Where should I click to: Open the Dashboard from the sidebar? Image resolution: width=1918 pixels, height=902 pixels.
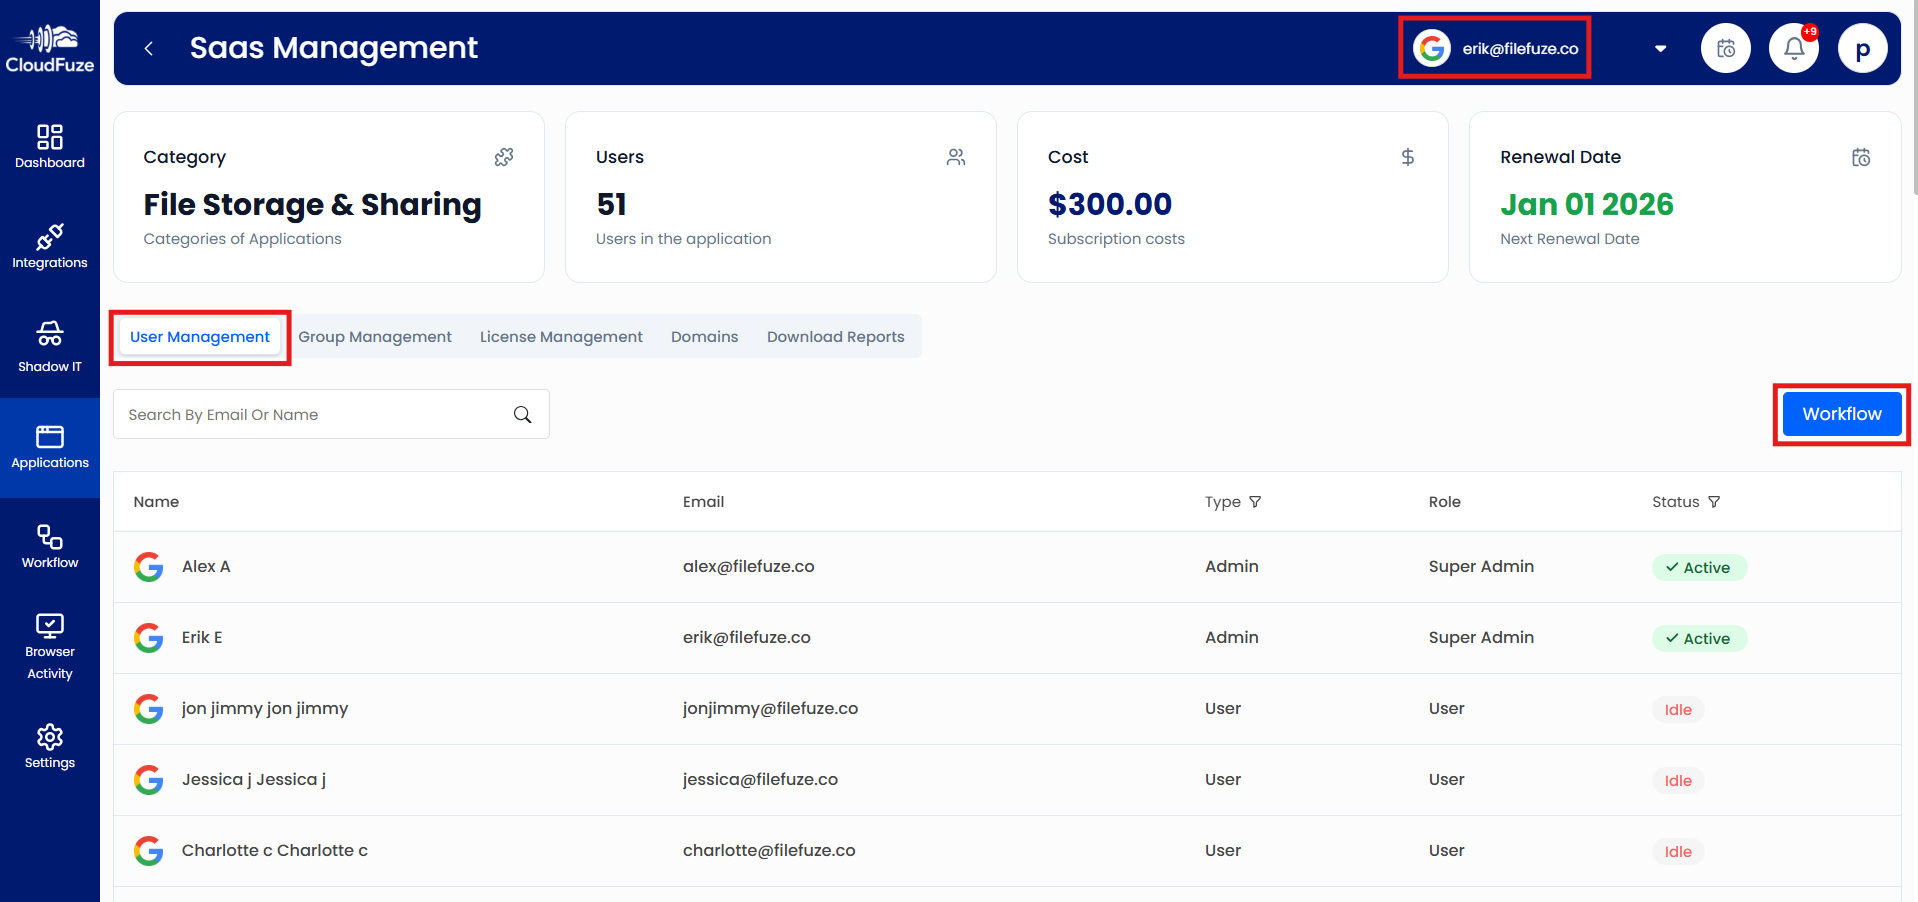[50, 146]
